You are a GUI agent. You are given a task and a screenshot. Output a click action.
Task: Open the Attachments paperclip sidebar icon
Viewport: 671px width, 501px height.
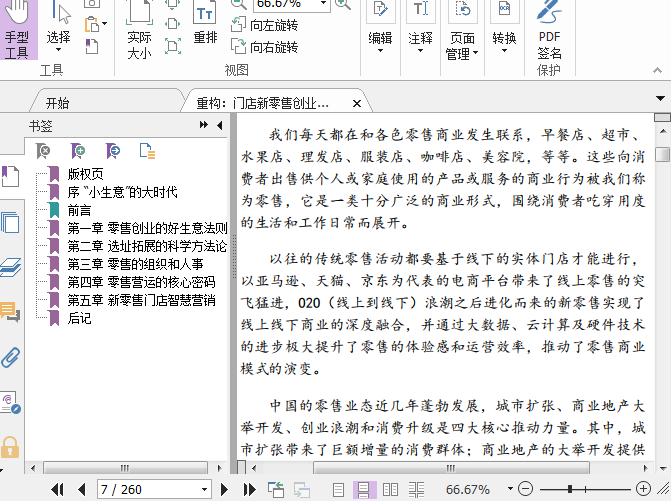(10, 358)
